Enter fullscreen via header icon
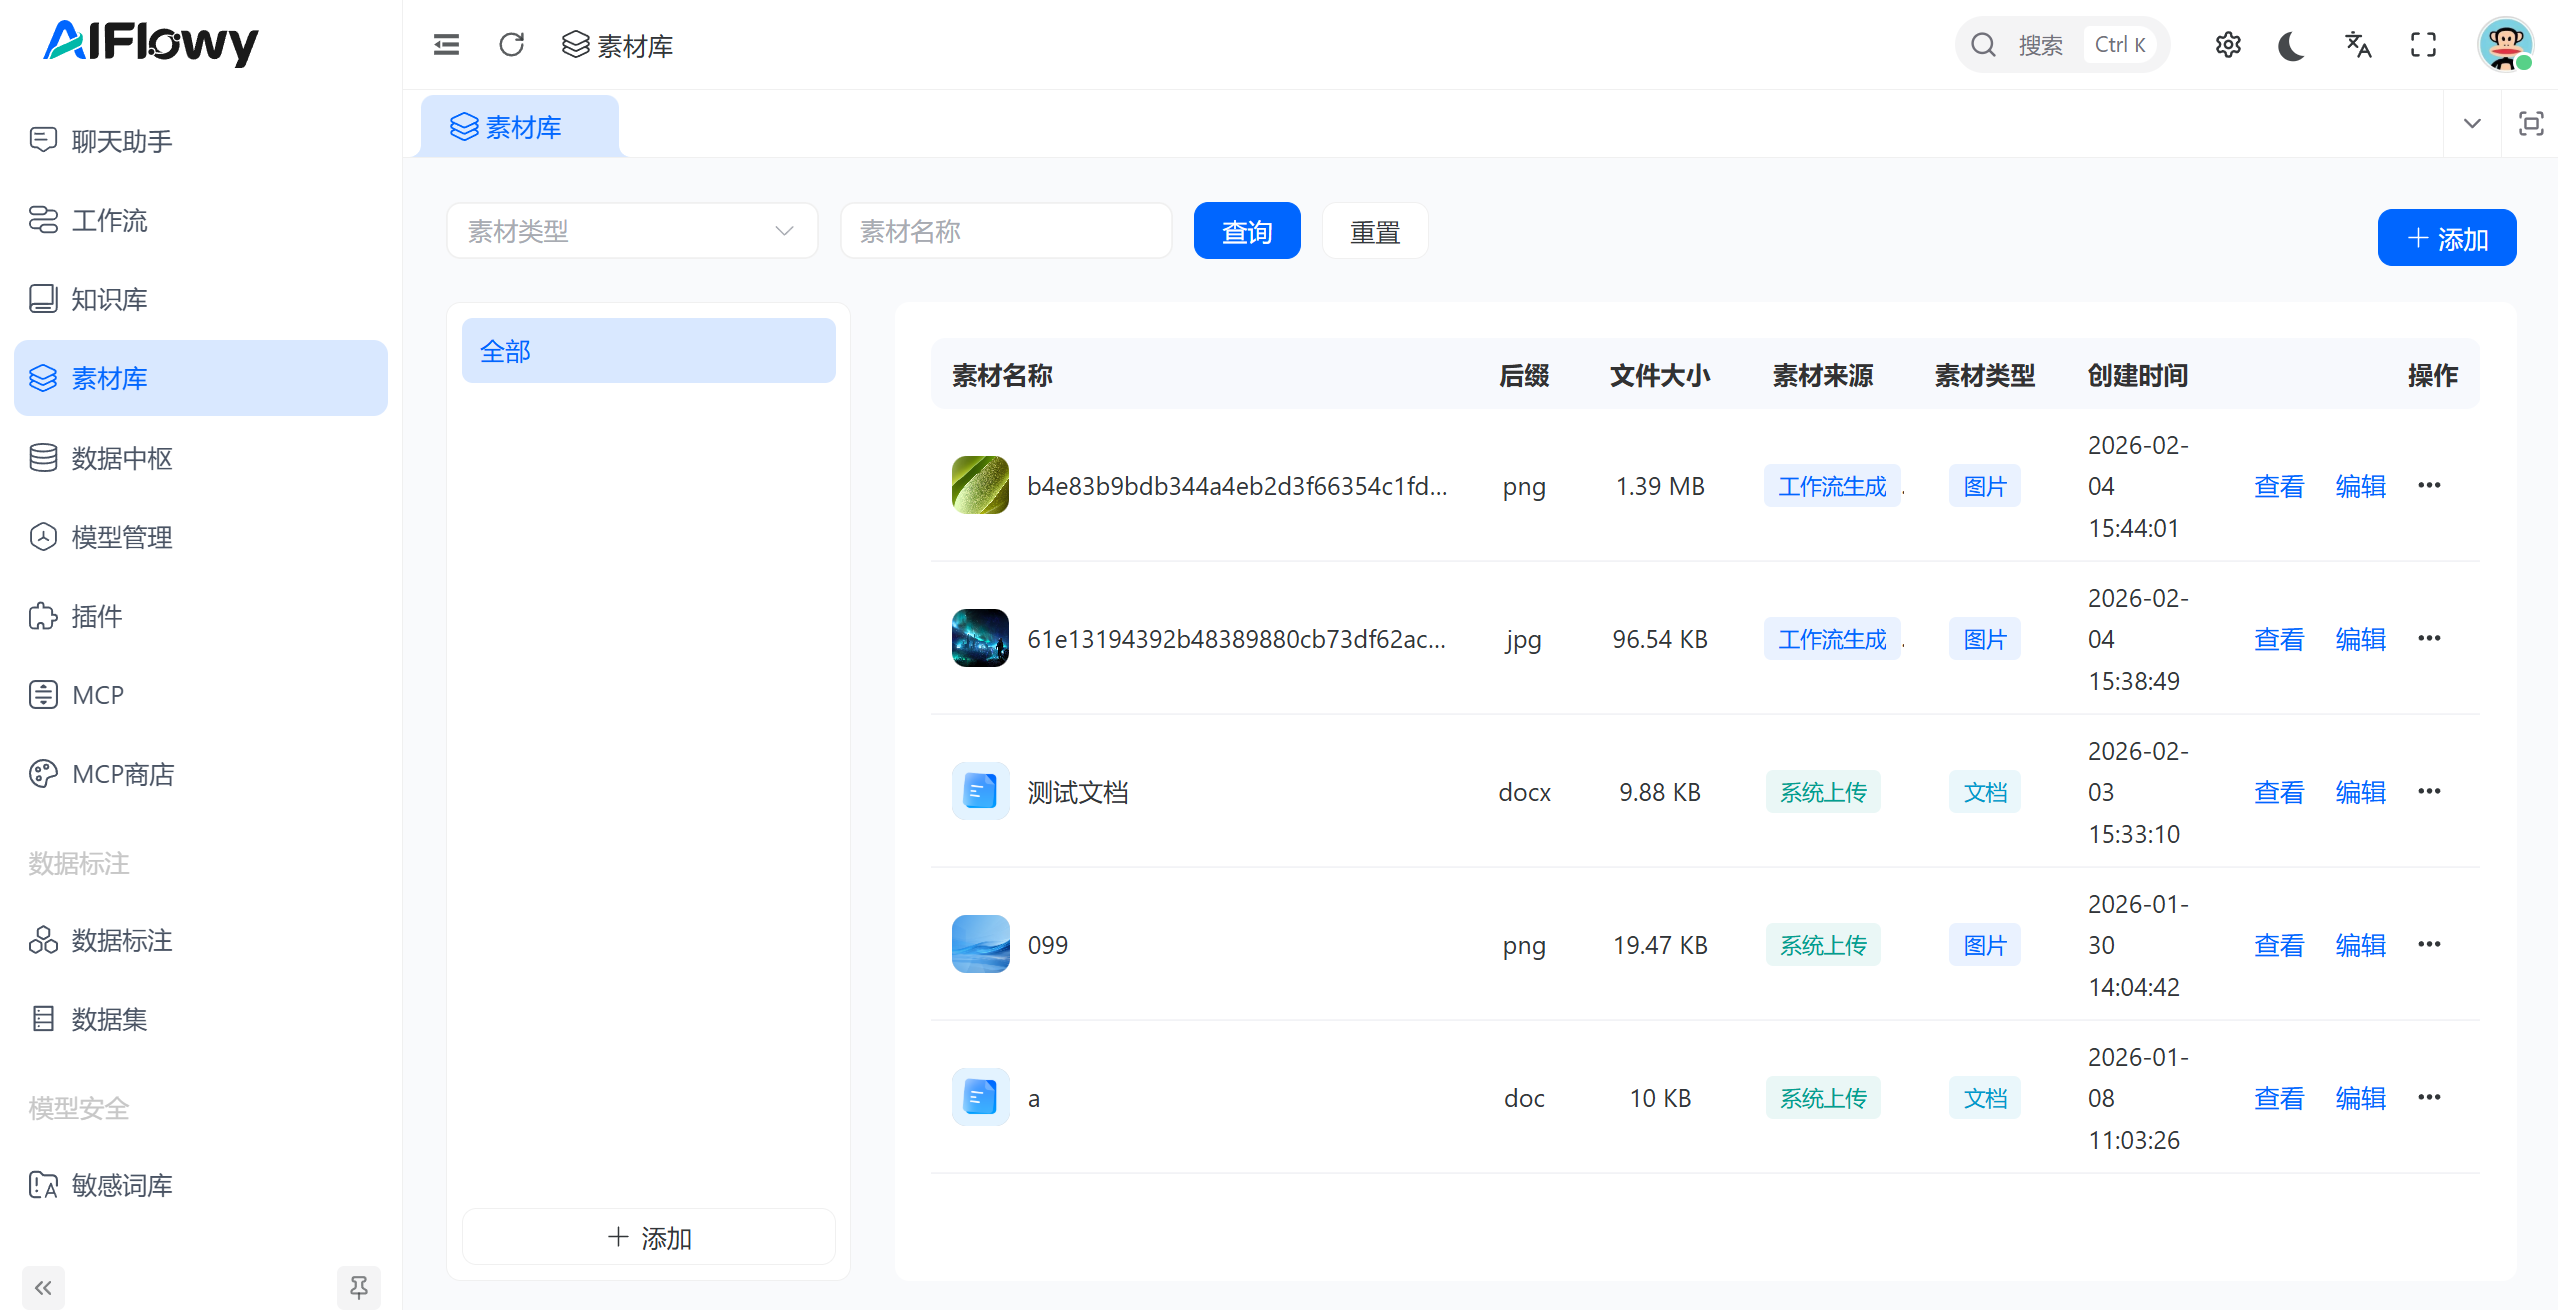This screenshot has height=1310, width=2558. 2423,45
